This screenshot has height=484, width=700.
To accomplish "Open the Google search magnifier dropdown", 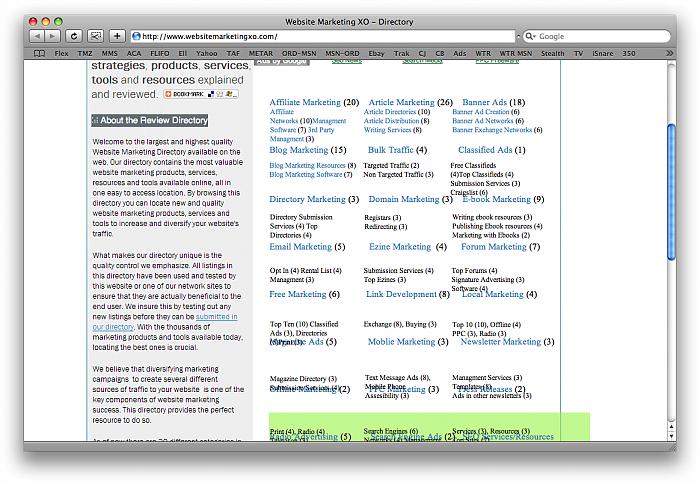I will [530, 36].
